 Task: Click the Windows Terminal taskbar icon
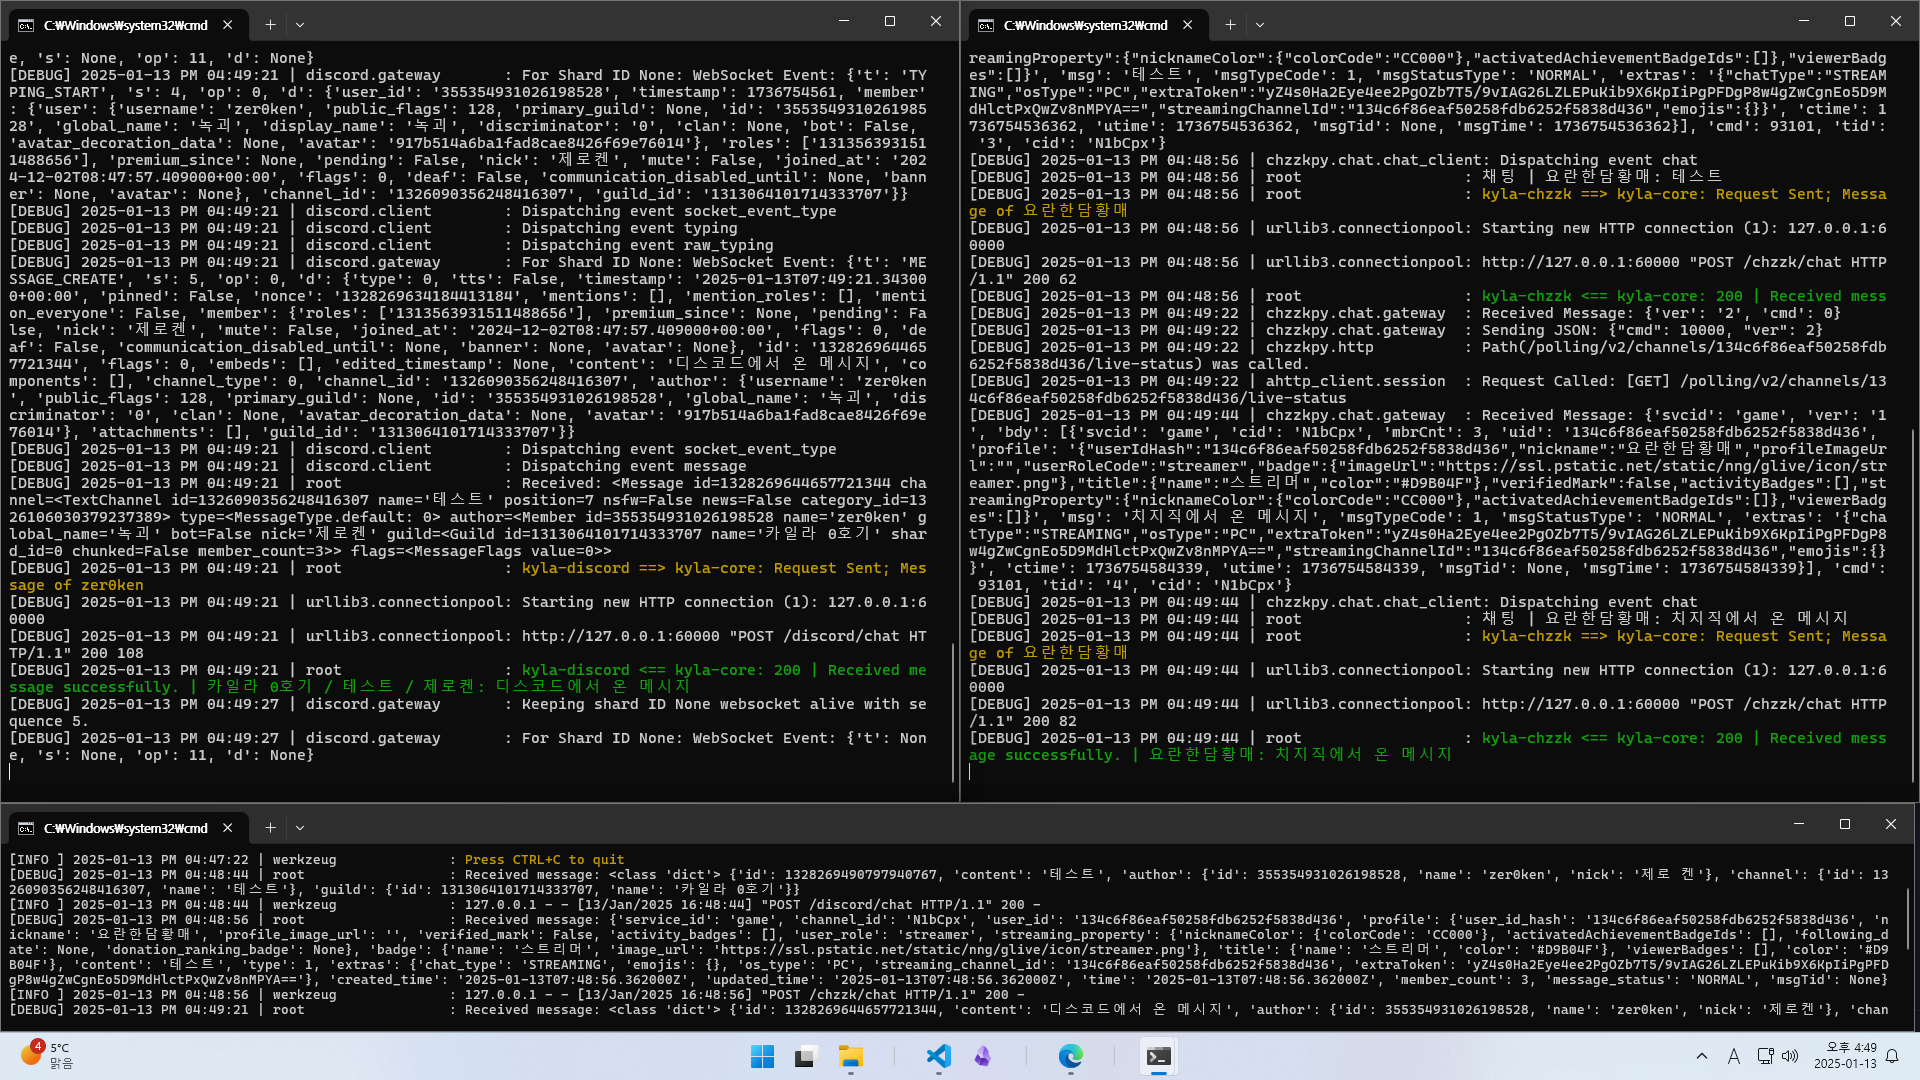pos(1158,1056)
